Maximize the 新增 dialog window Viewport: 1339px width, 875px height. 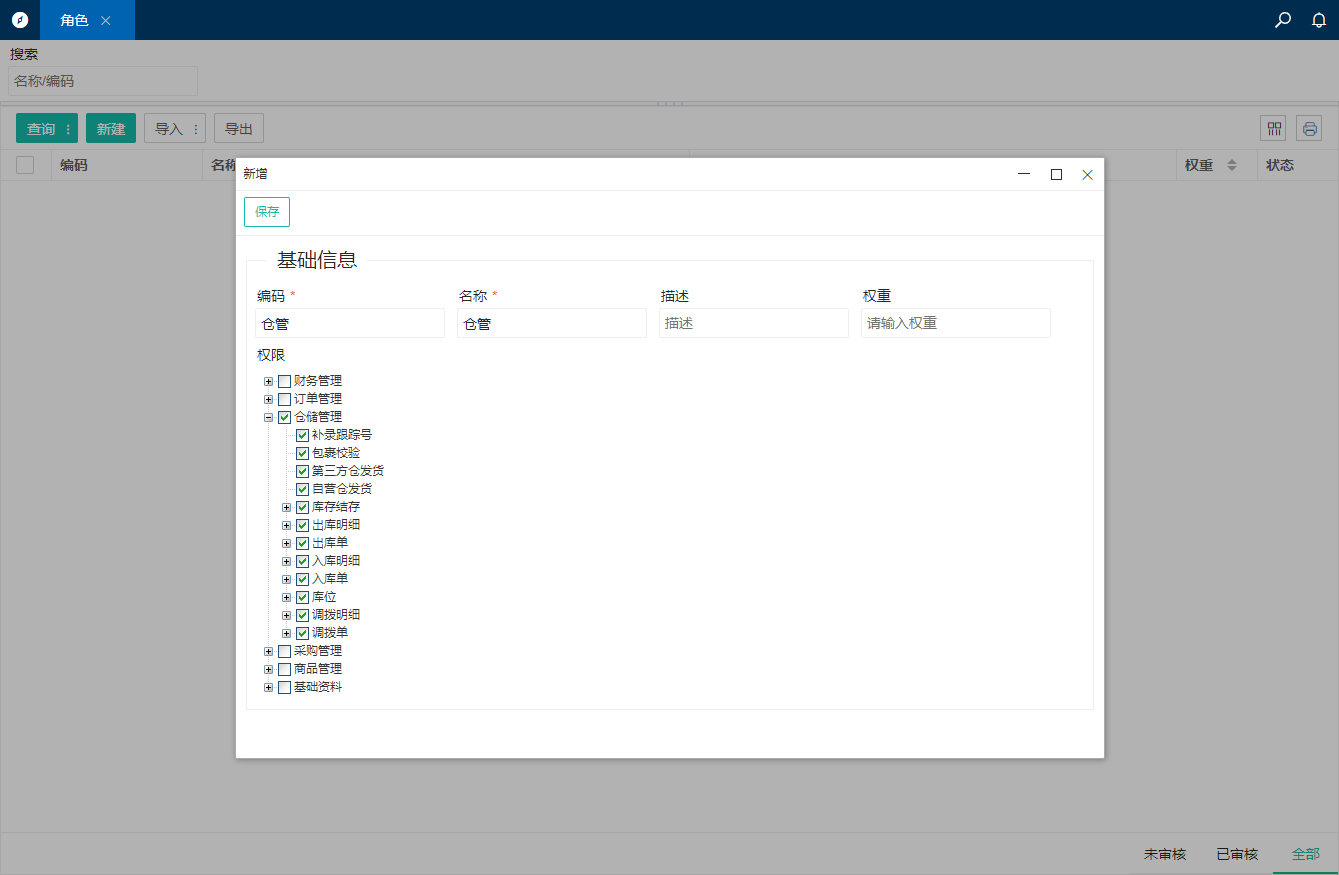pyautogui.click(x=1056, y=174)
